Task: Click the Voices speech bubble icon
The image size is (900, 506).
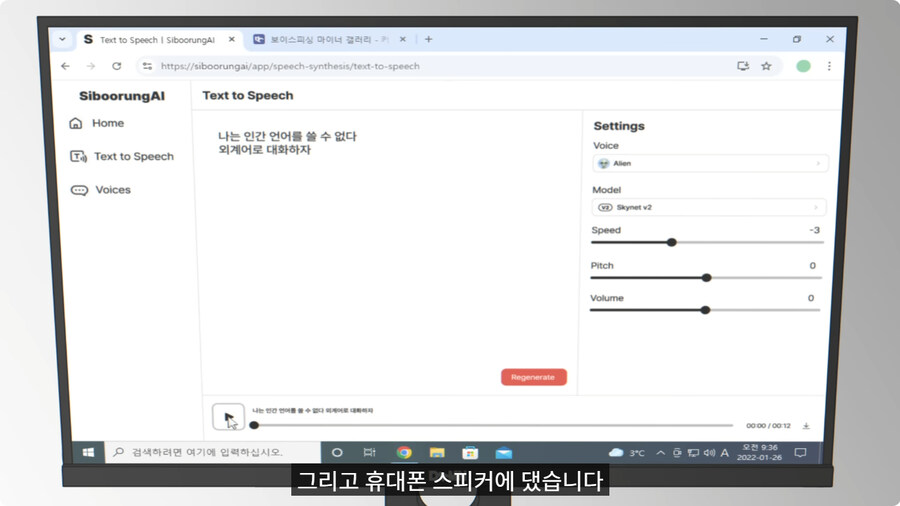Action: pos(79,190)
